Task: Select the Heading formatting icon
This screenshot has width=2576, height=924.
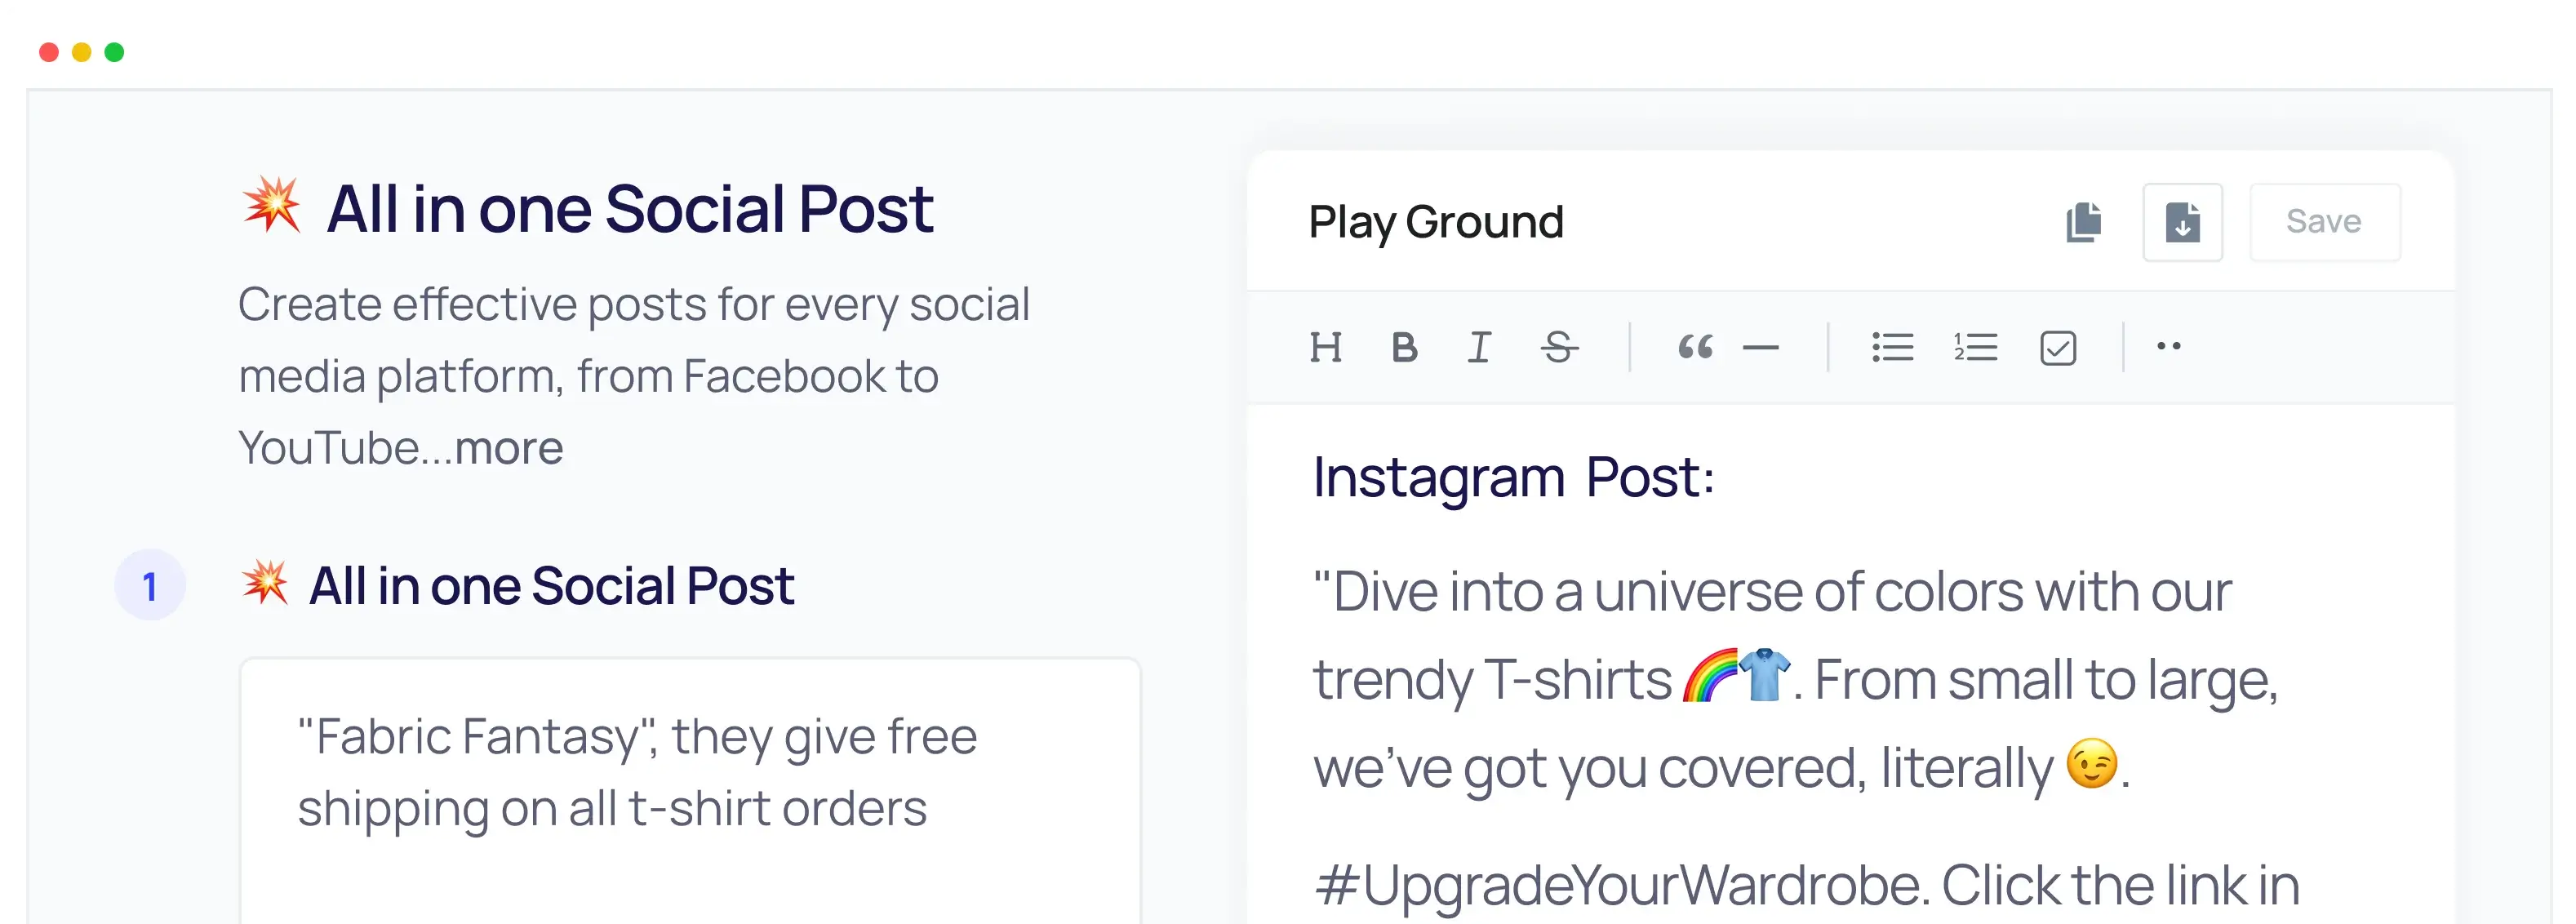Action: coord(1327,347)
